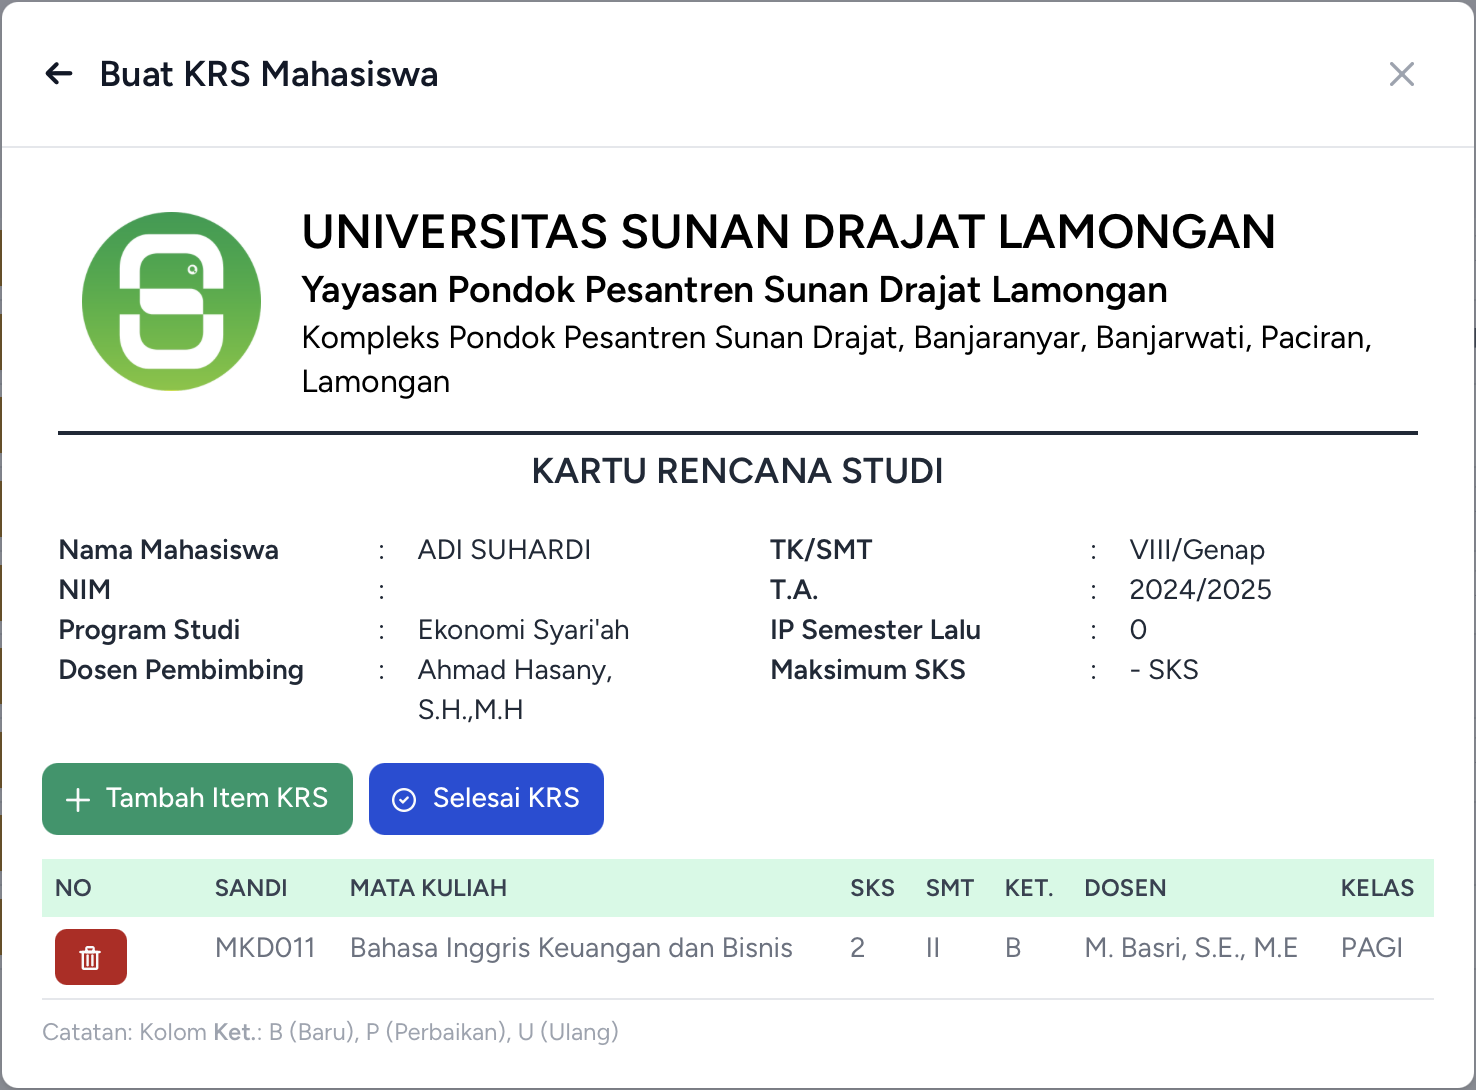Click the Yayasan Pondok Pesantren subtitle
The height and width of the screenshot is (1090, 1476).
(x=734, y=290)
